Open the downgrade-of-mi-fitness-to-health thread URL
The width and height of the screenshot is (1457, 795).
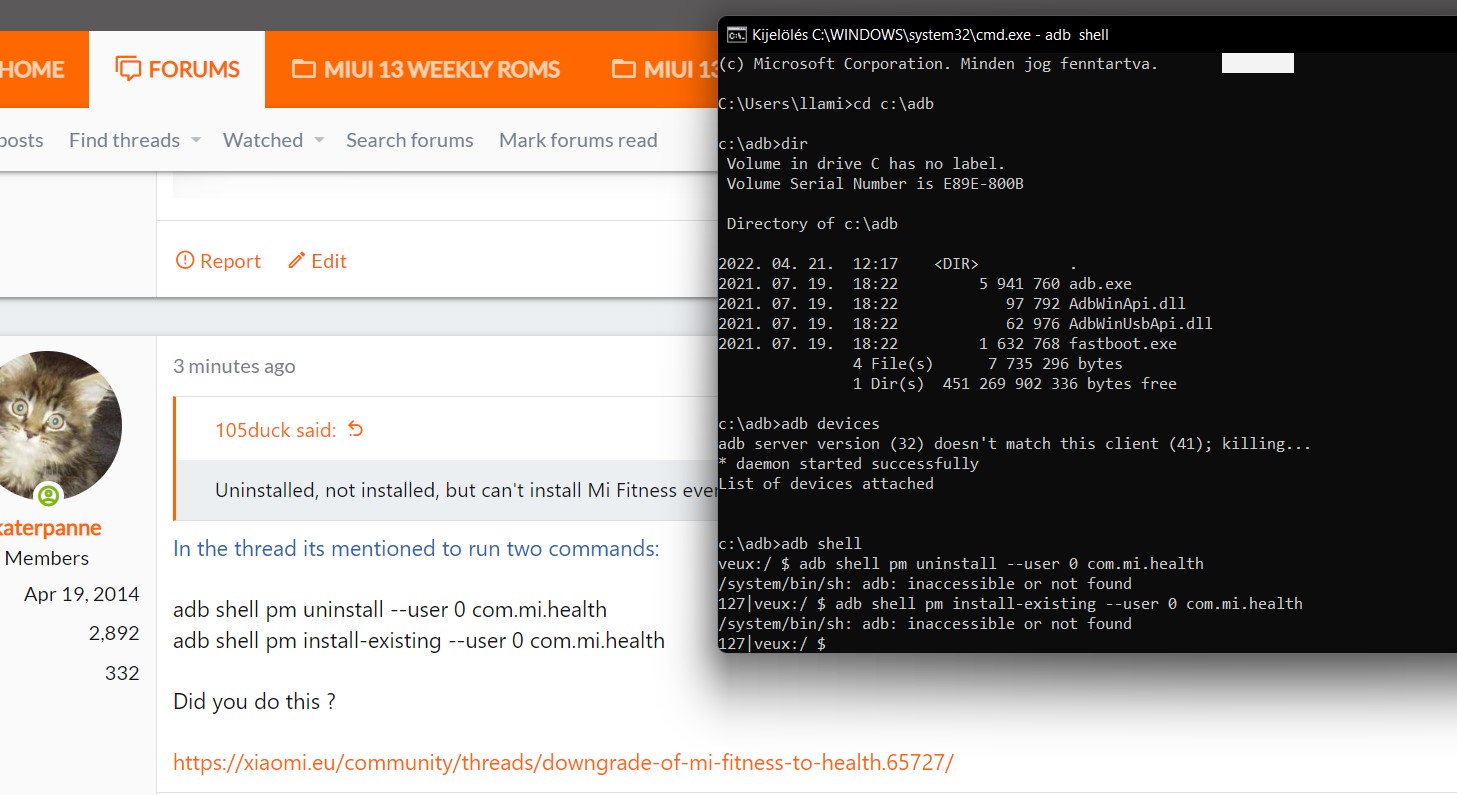pos(563,762)
